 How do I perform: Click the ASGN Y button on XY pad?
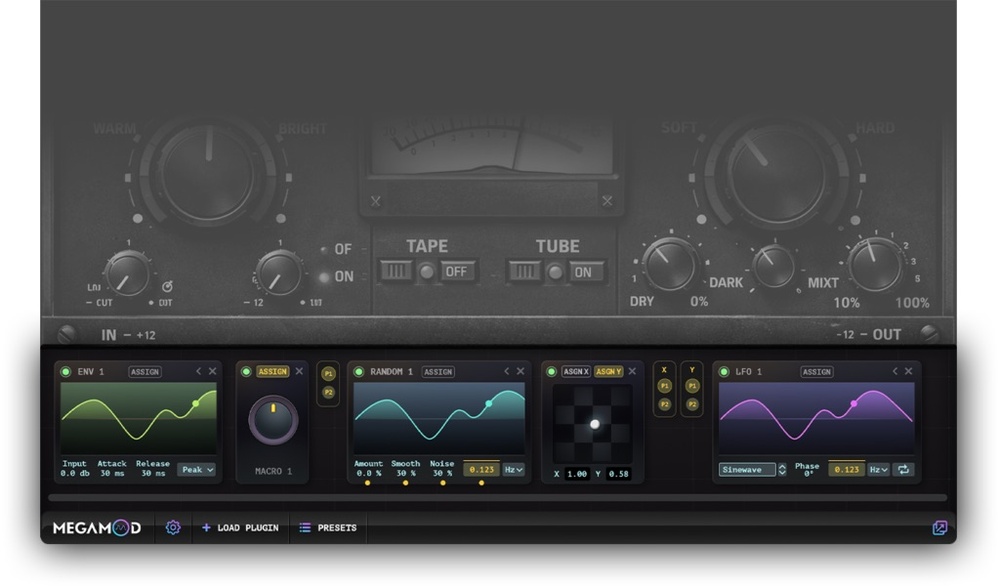click(608, 372)
